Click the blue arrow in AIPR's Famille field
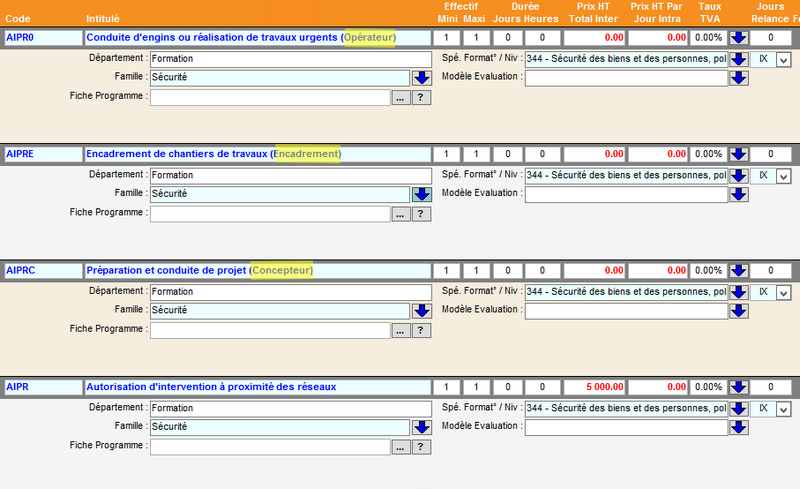800x489 pixels. tap(421, 428)
